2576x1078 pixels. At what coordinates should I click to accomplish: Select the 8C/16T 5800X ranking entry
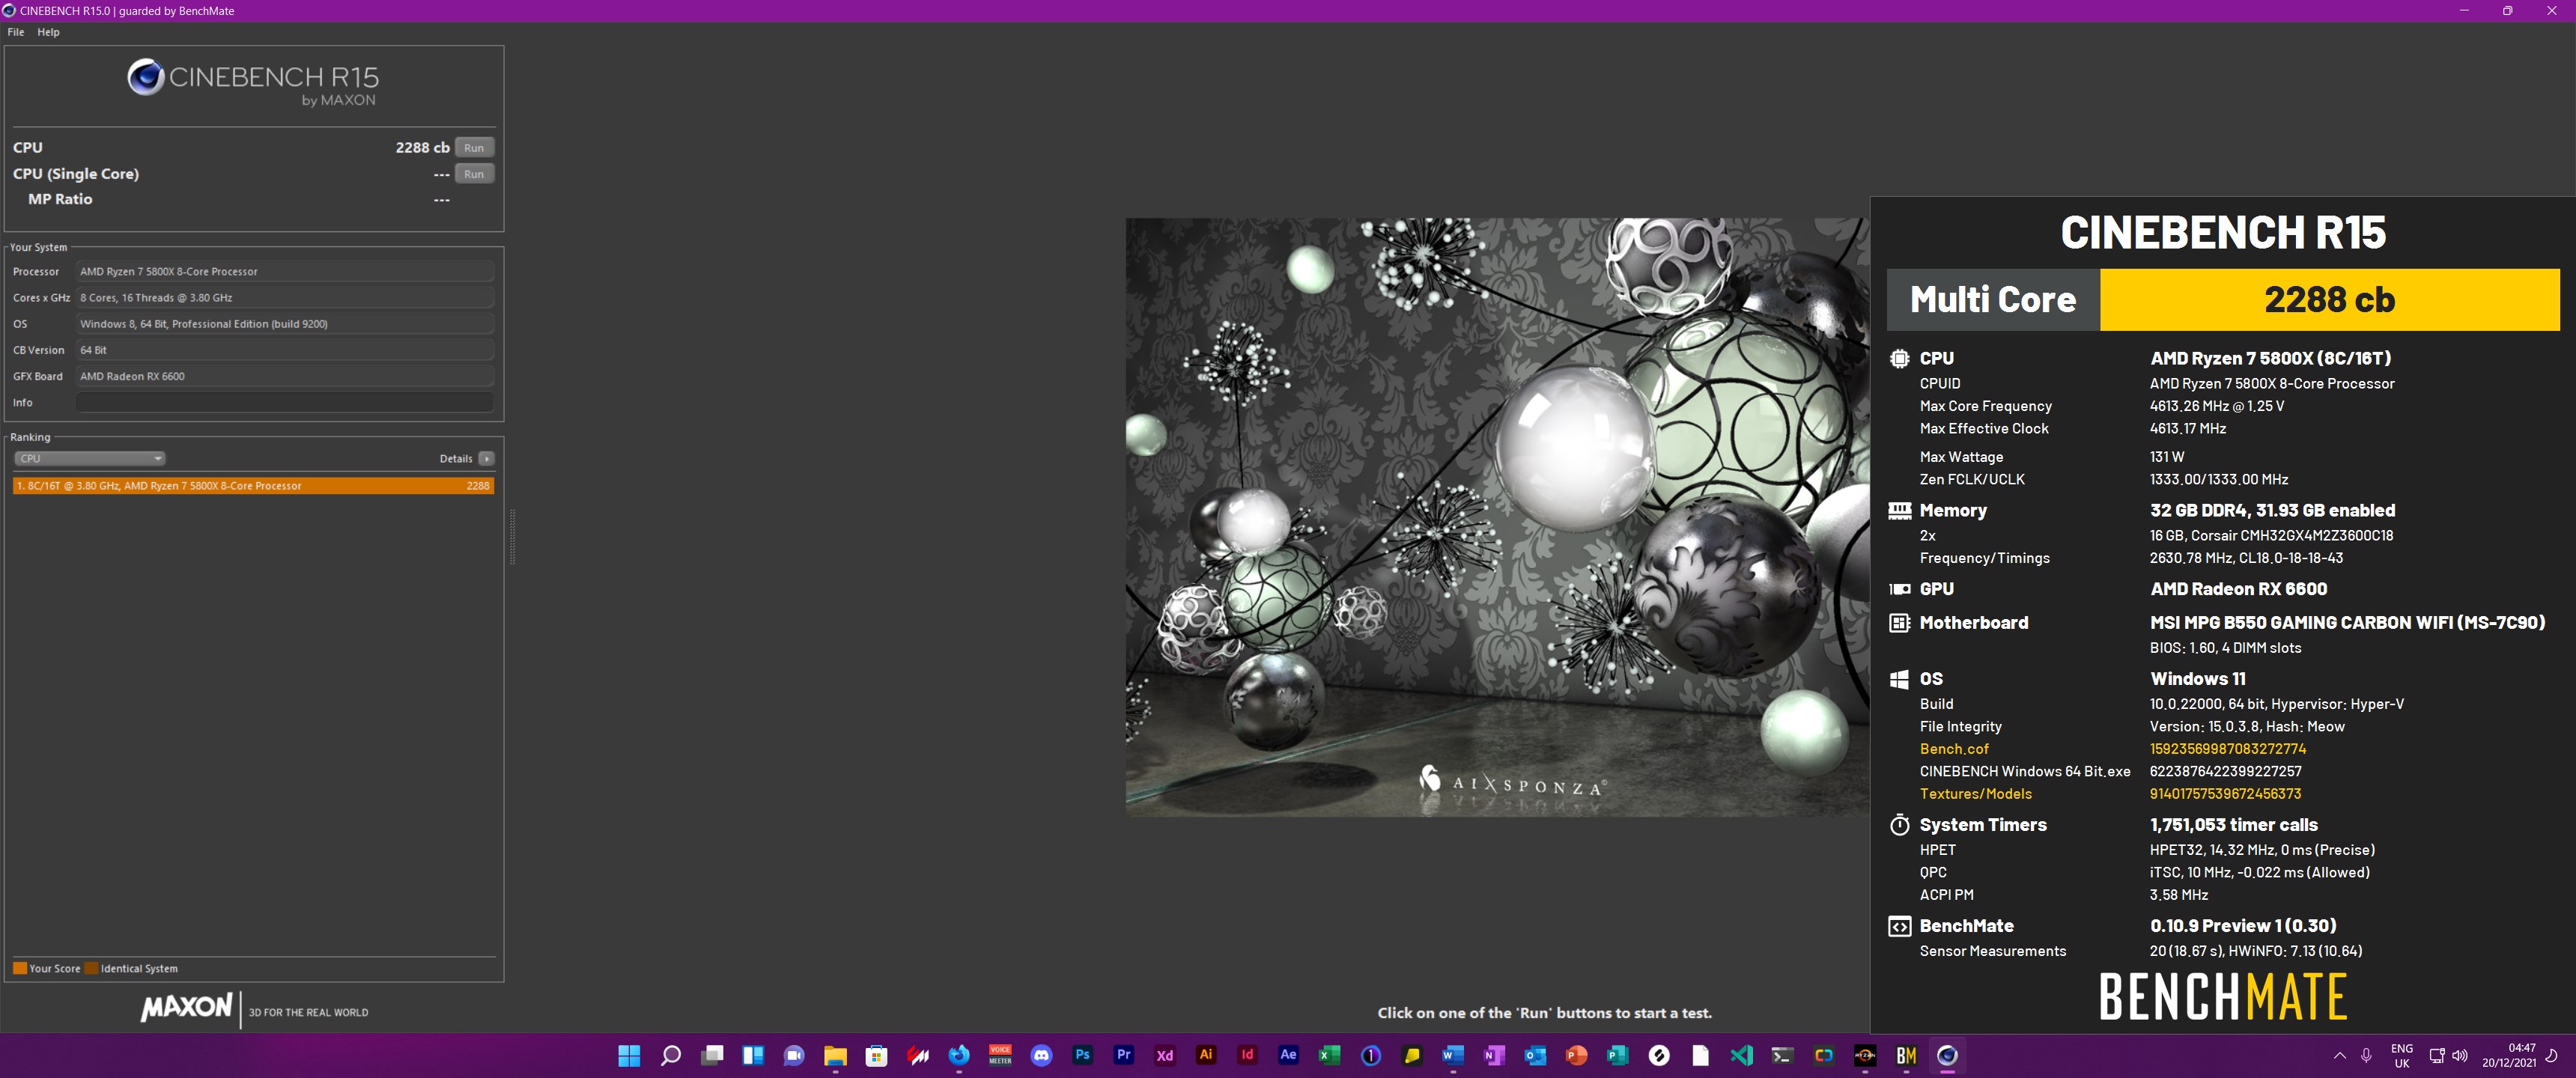point(253,485)
